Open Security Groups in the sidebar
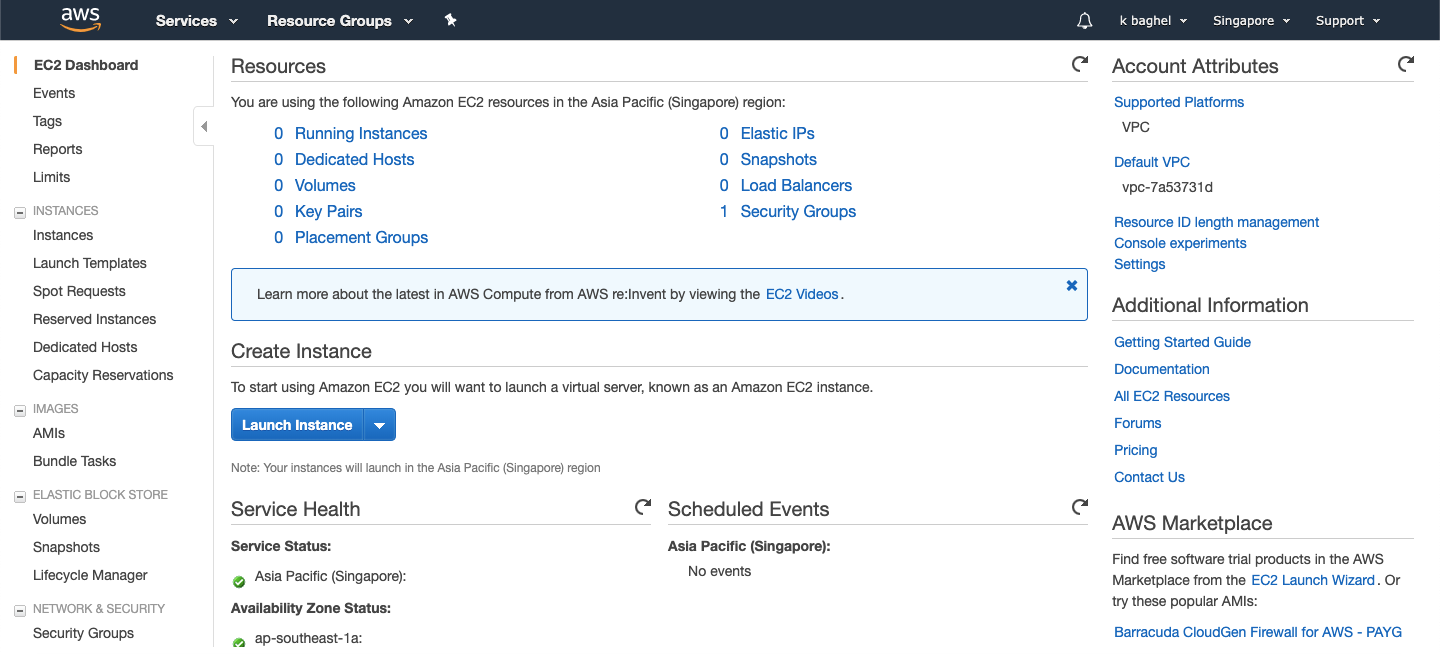 [x=83, y=633]
